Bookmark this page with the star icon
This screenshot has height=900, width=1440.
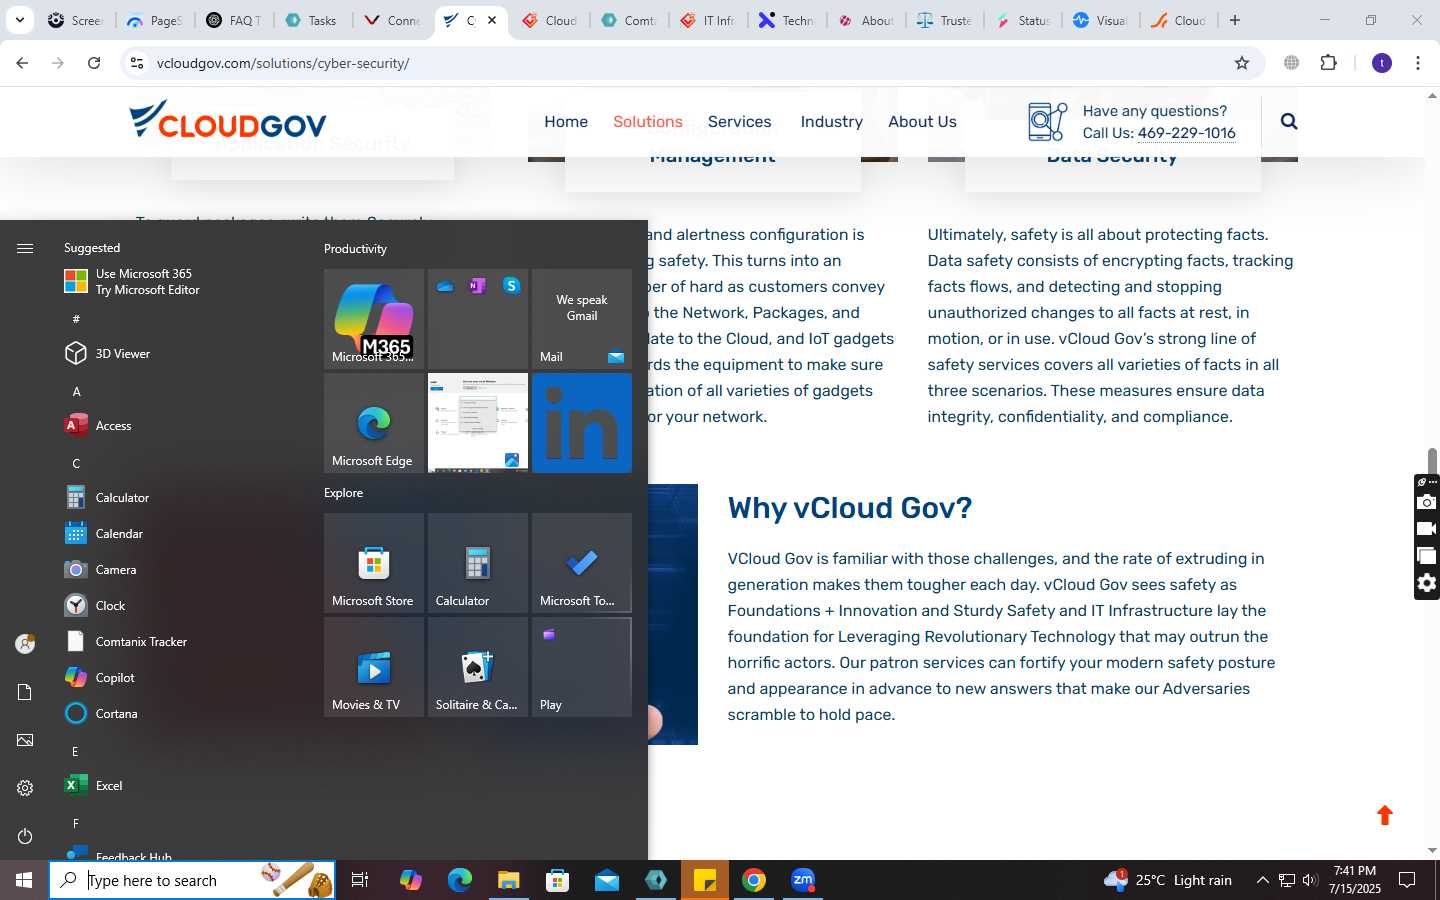coord(1242,63)
